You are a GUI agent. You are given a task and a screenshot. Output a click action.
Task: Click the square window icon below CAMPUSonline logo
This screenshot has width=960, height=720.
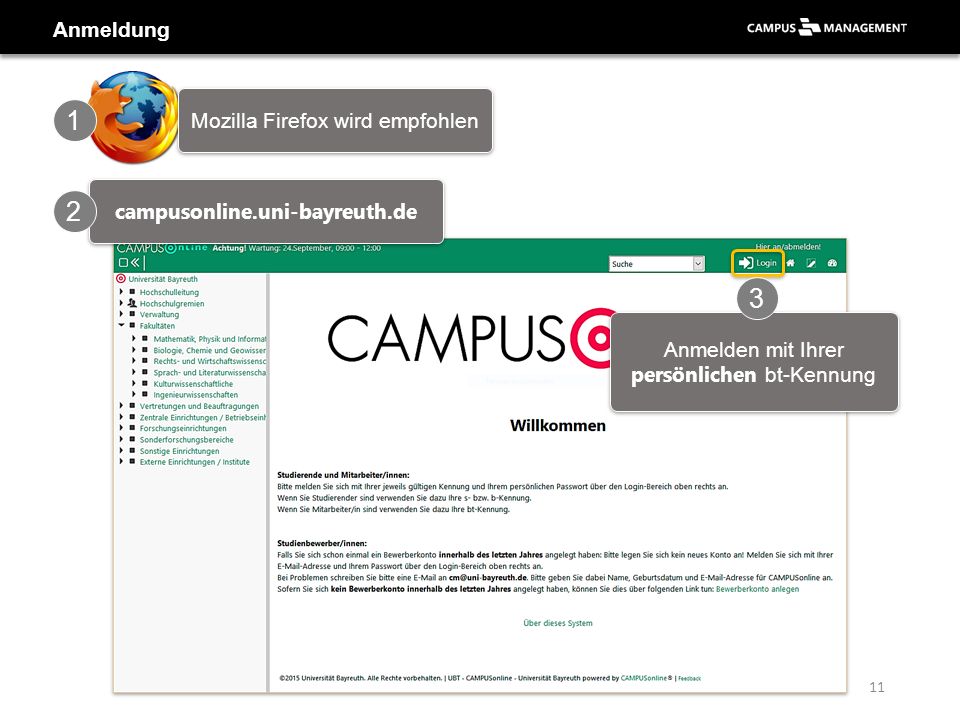coord(123,263)
